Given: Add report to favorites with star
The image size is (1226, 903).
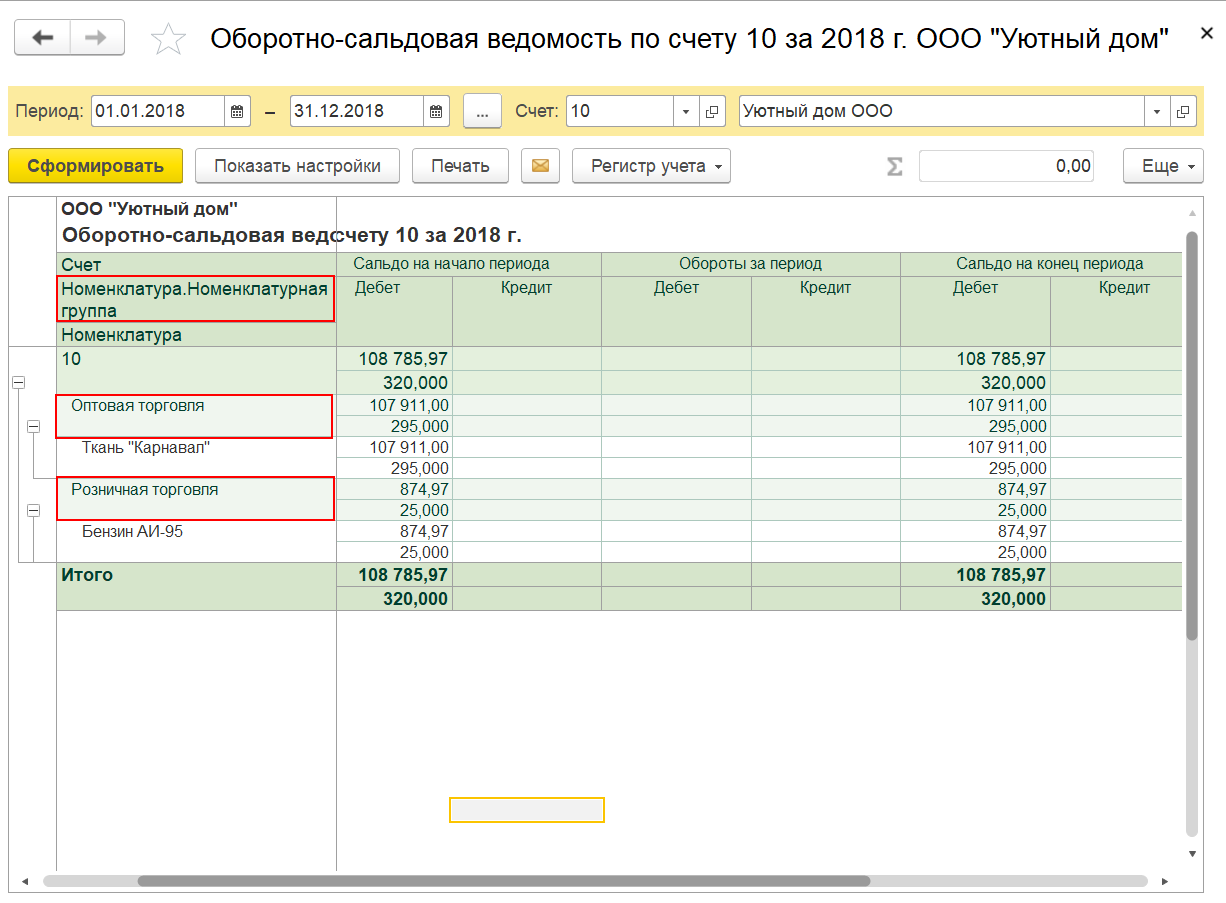Looking at the screenshot, I should [x=167, y=40].
